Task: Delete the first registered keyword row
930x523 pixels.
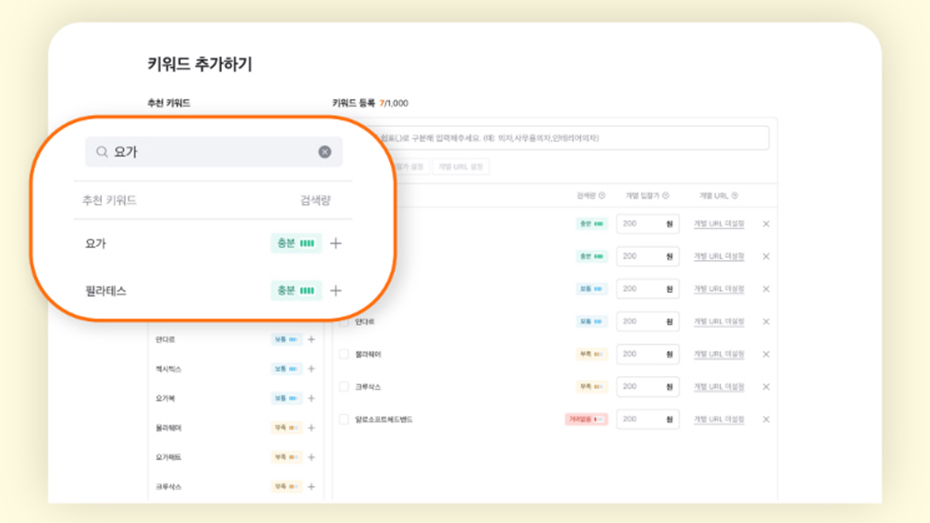Action: tap(766, 224)
